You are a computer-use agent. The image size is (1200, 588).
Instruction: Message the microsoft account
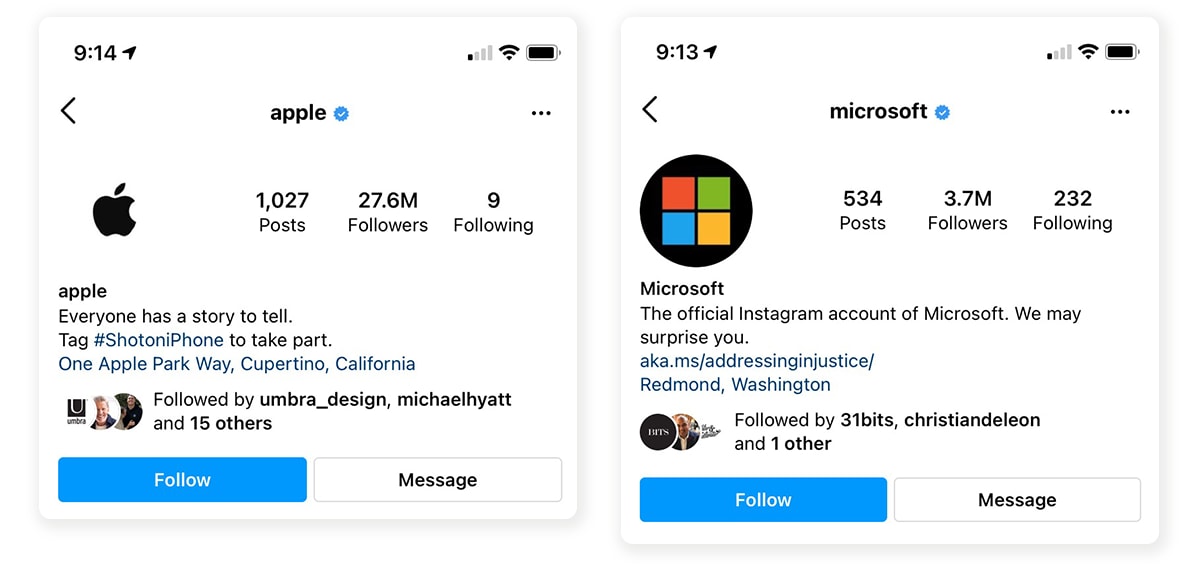click(x=1017, y=500)
